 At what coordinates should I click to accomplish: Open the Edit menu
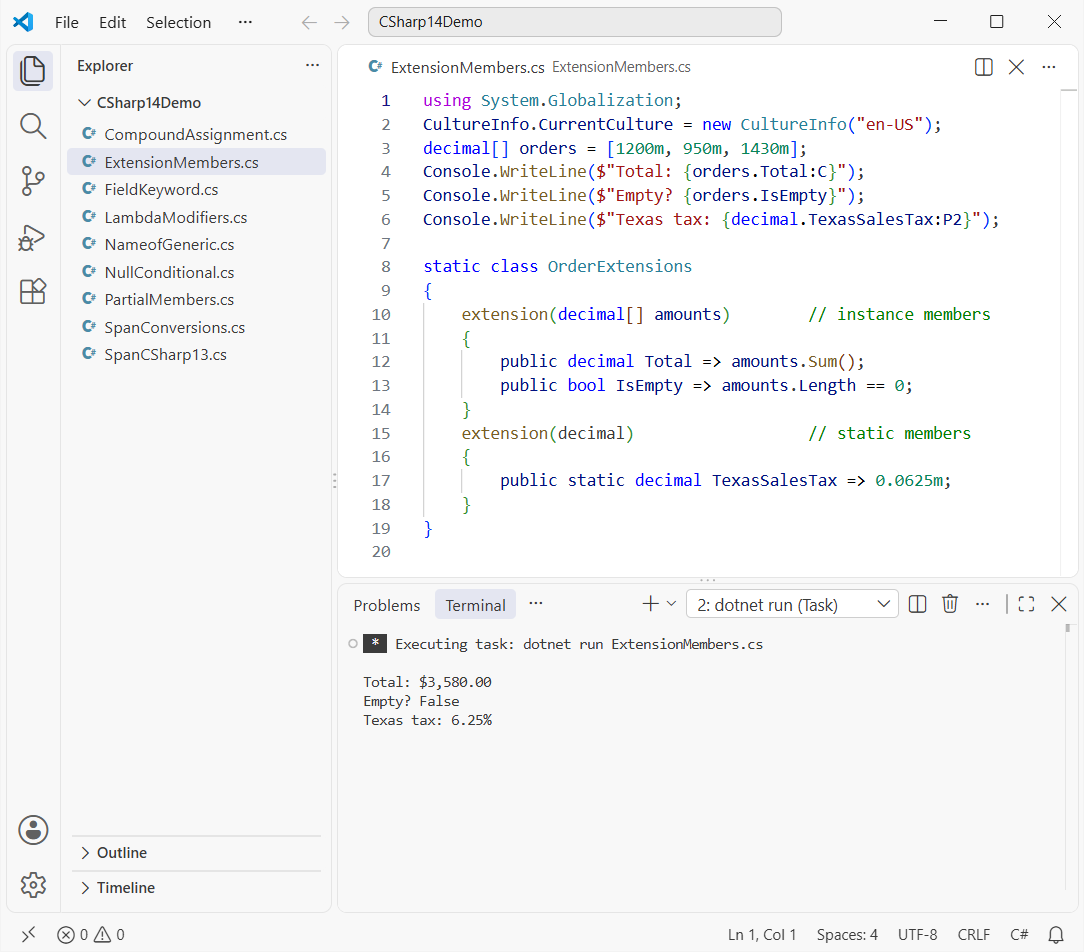(x=112, y=23)
